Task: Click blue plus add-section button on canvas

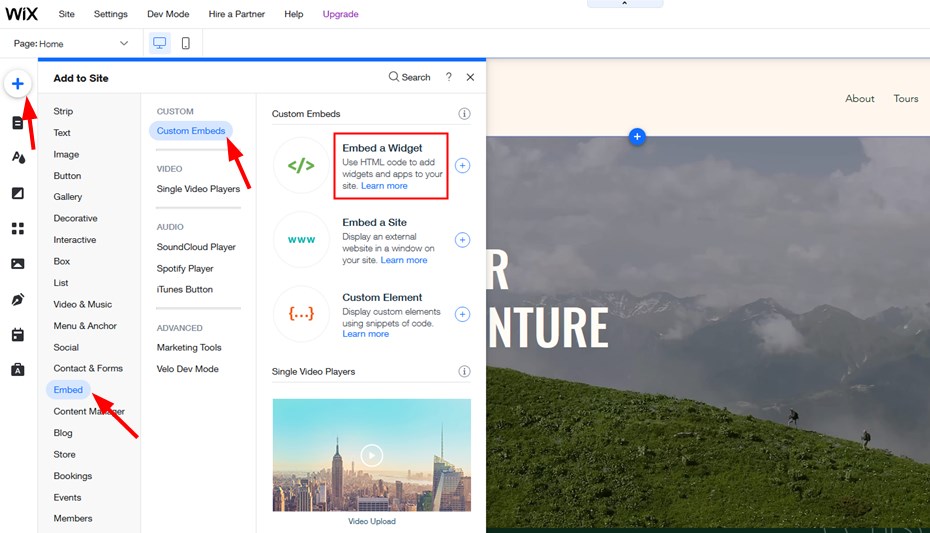Action: (x=637, y=136)
